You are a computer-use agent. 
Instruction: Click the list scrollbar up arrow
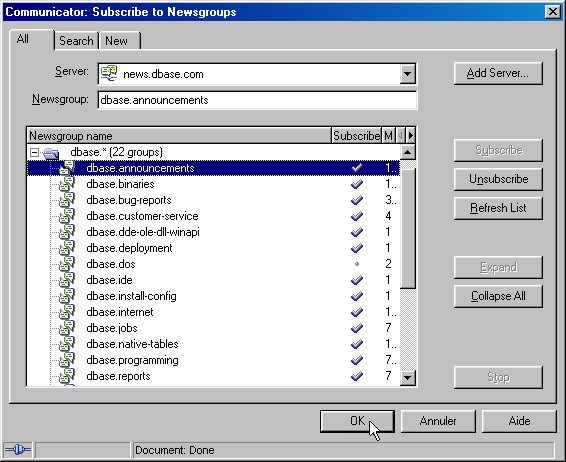[408, 152]
